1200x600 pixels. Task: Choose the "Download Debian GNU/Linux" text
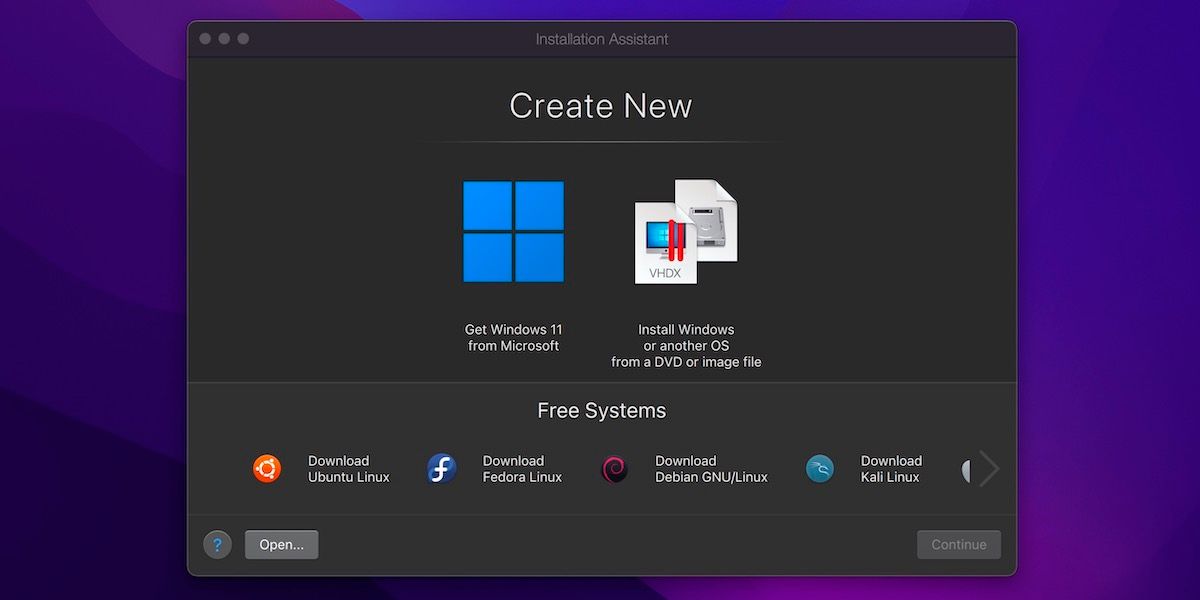click(711, 469)
